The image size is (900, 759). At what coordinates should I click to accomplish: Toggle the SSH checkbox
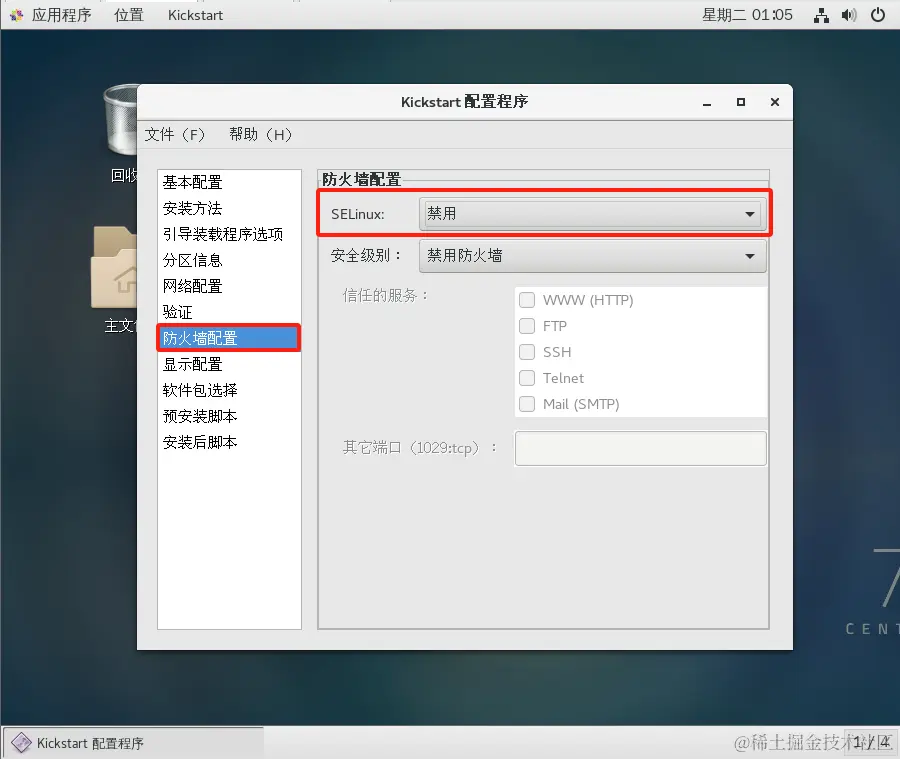point(527,352)
